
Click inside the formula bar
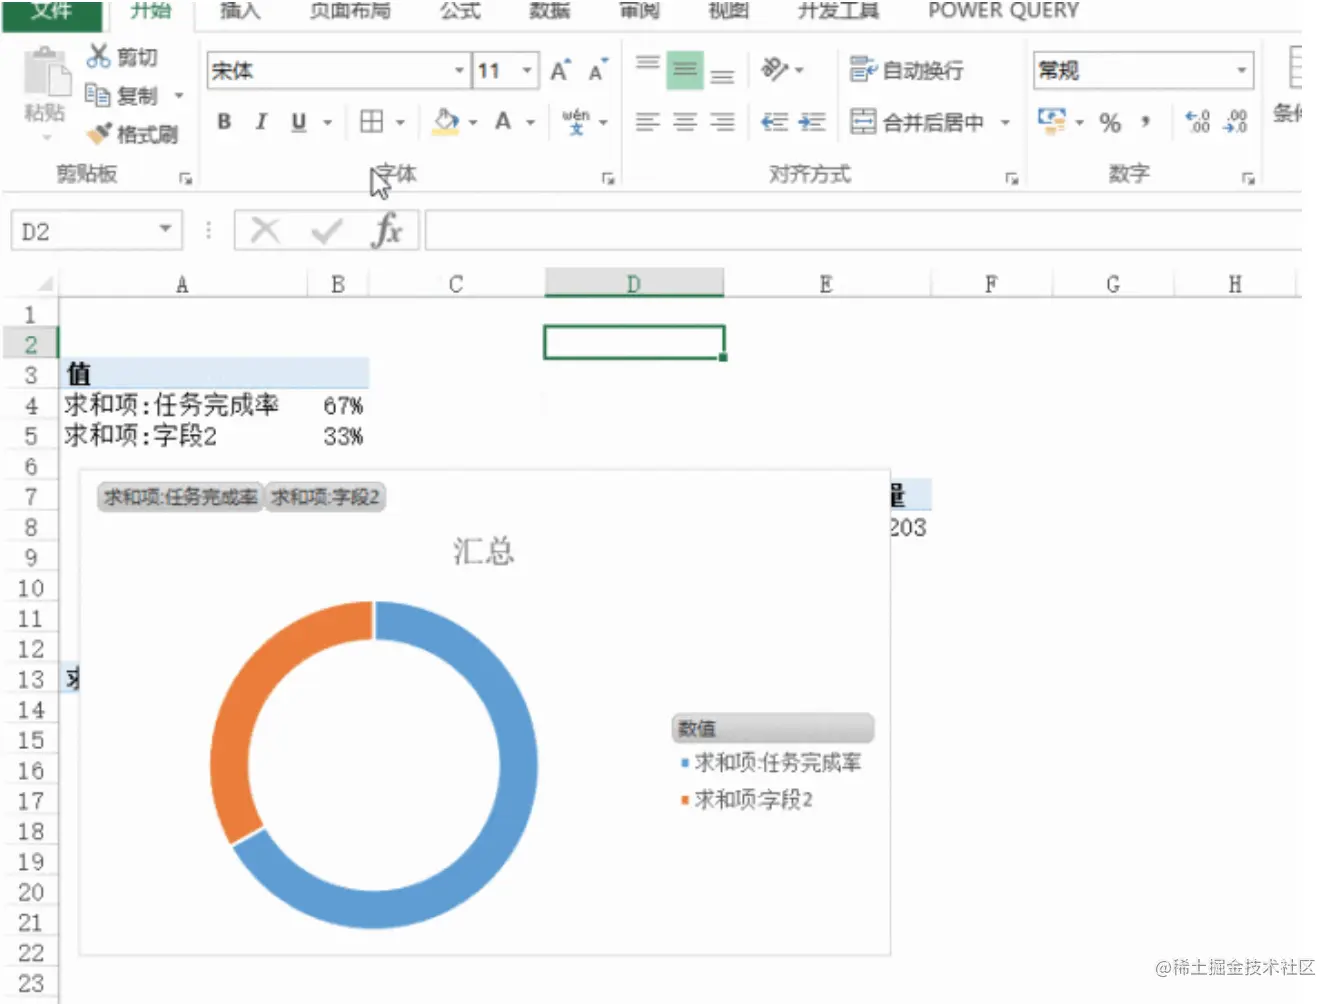(700, 229)
